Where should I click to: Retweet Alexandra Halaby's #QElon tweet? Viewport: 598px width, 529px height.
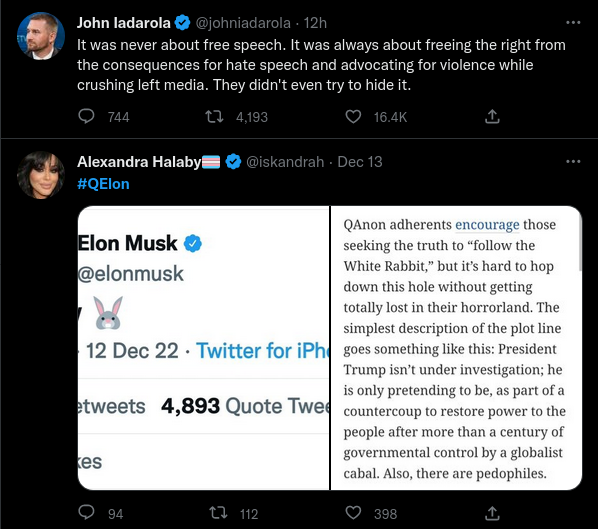[219, 513]
